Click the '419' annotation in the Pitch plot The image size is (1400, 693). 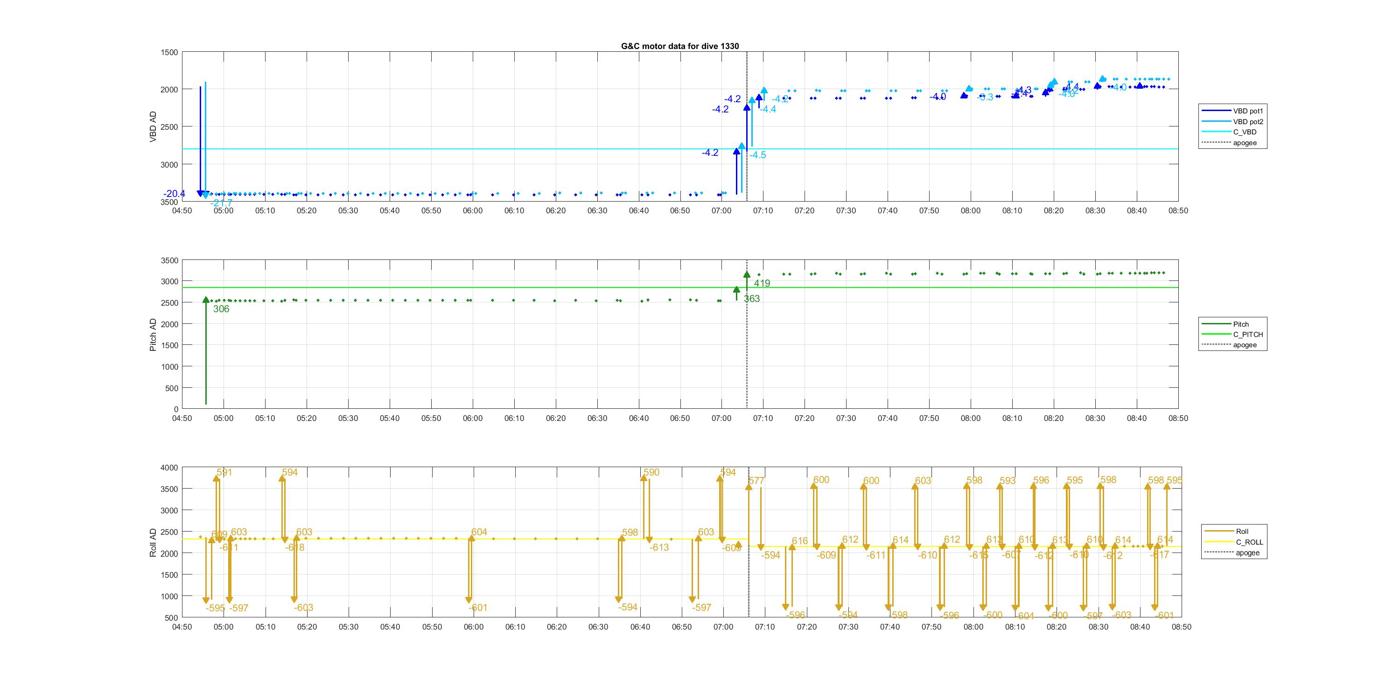pos(762,284)
